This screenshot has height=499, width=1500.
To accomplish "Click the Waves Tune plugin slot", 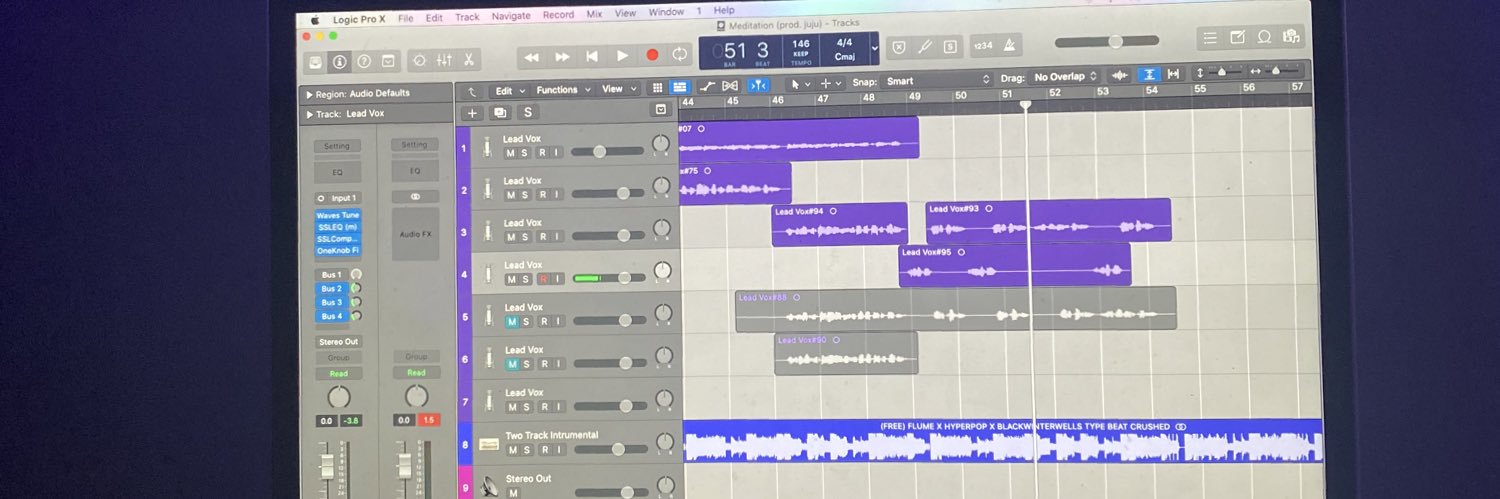I will tap(338, 215).
